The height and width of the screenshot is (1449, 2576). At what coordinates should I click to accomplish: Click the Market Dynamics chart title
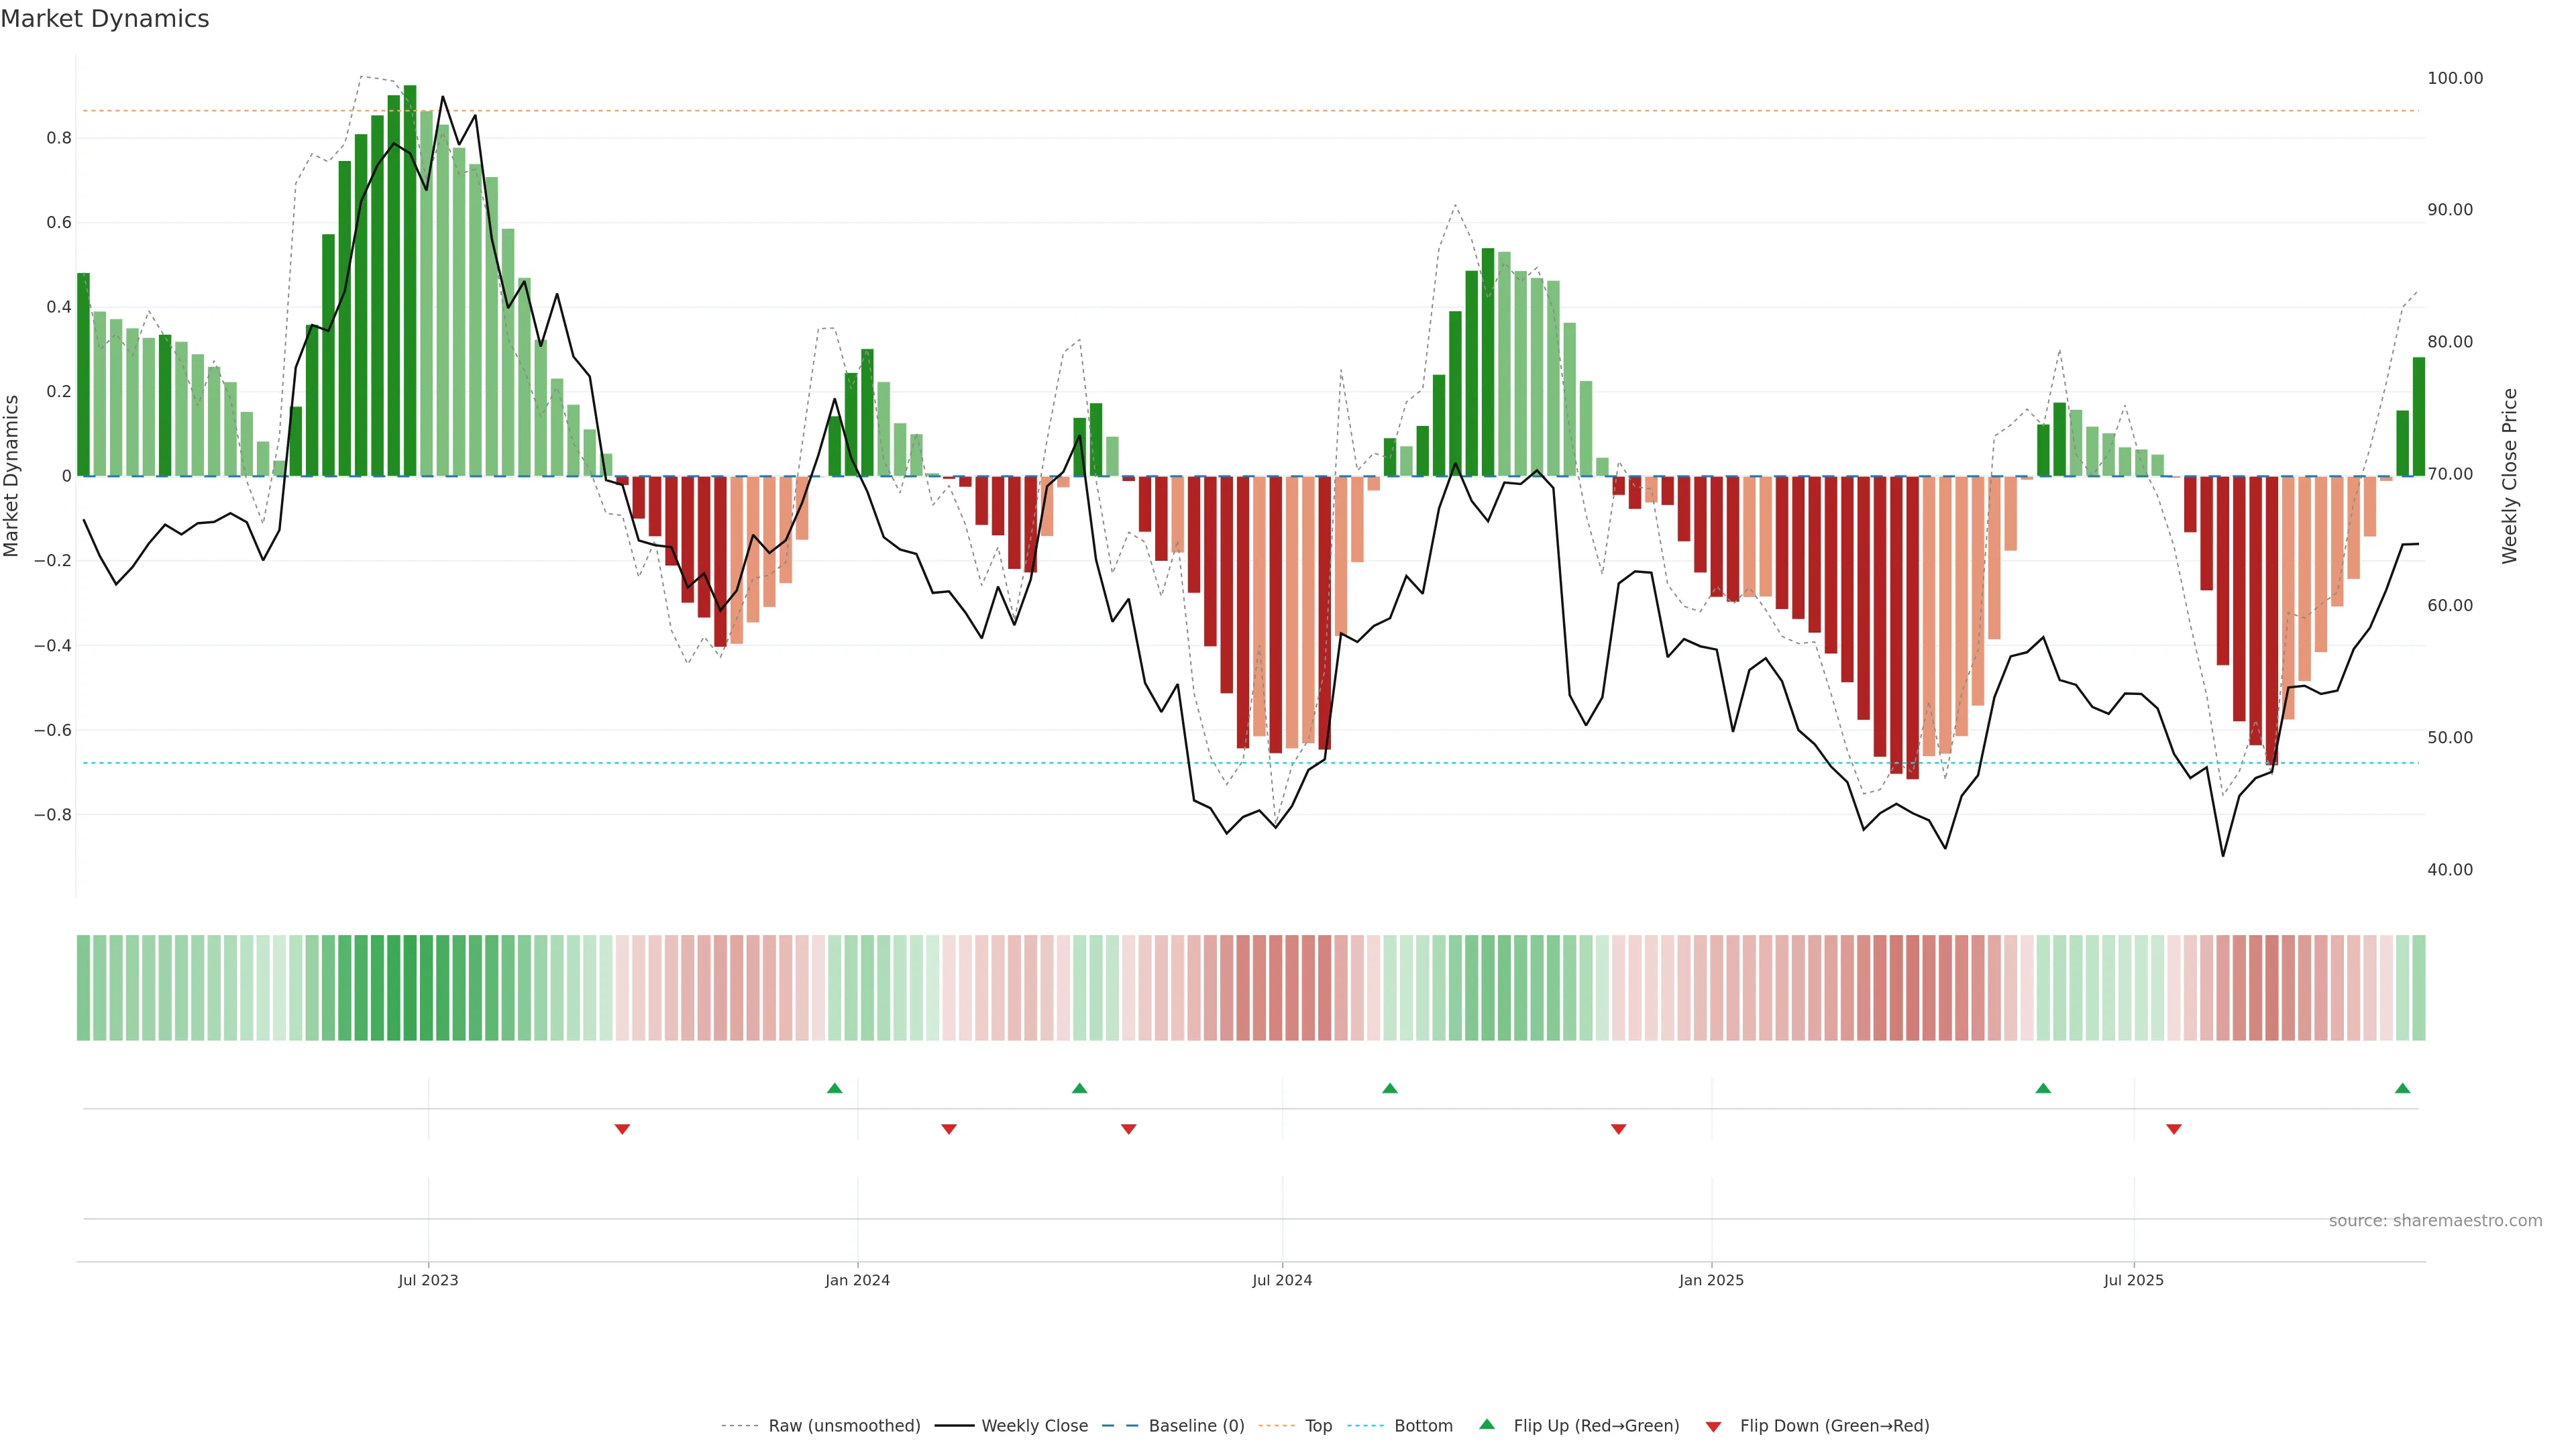(x=105, y=19)
